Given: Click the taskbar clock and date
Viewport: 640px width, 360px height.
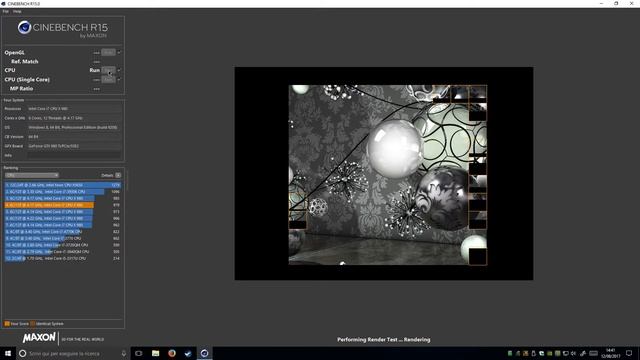Looking at the screenshot, I should point(611,353).
